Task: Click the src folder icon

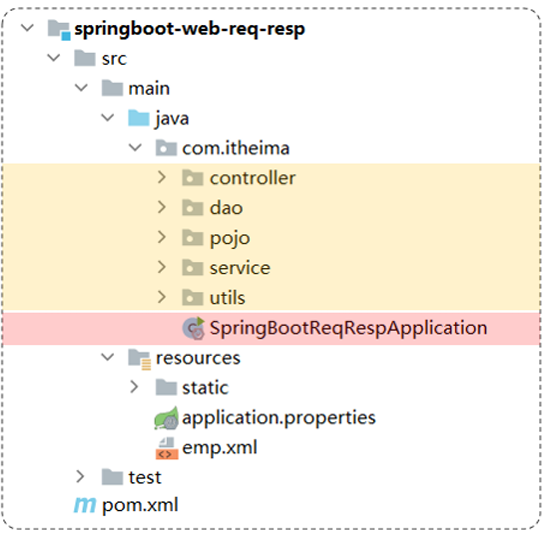Action: pyautogui.click(x=85, y=58)
